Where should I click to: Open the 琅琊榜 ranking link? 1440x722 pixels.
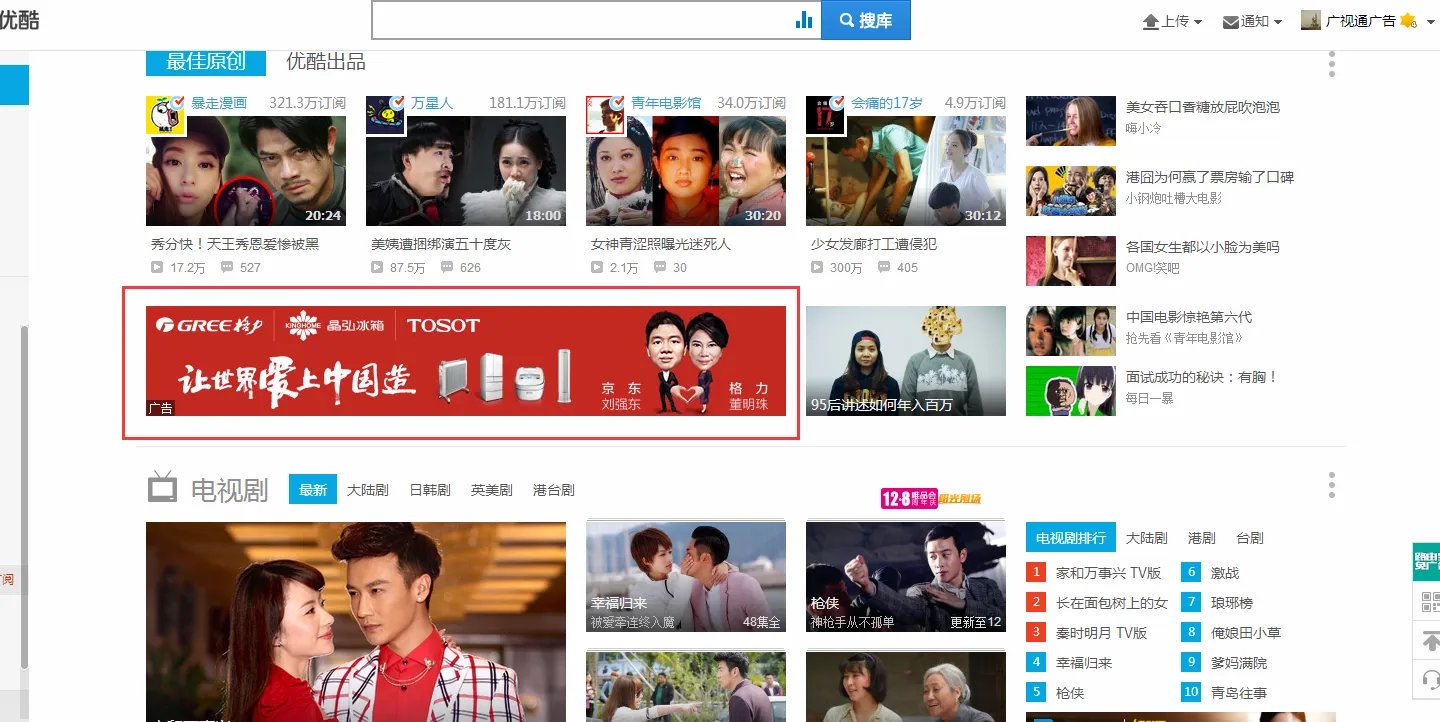(x=1231, y=603)
